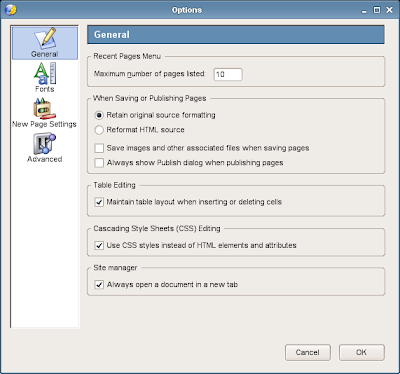Toggle Use CSS styles checkbox

[99, 245]
